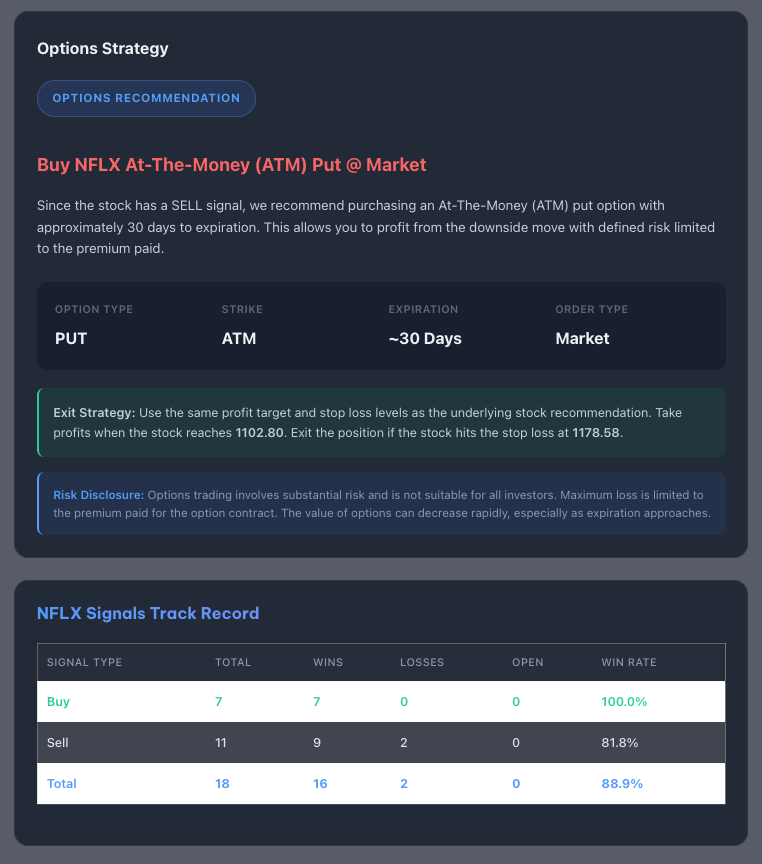The width and height of the screenshot is (762, 864).
Task: Click the Losses column header
Action: (422, 662)
